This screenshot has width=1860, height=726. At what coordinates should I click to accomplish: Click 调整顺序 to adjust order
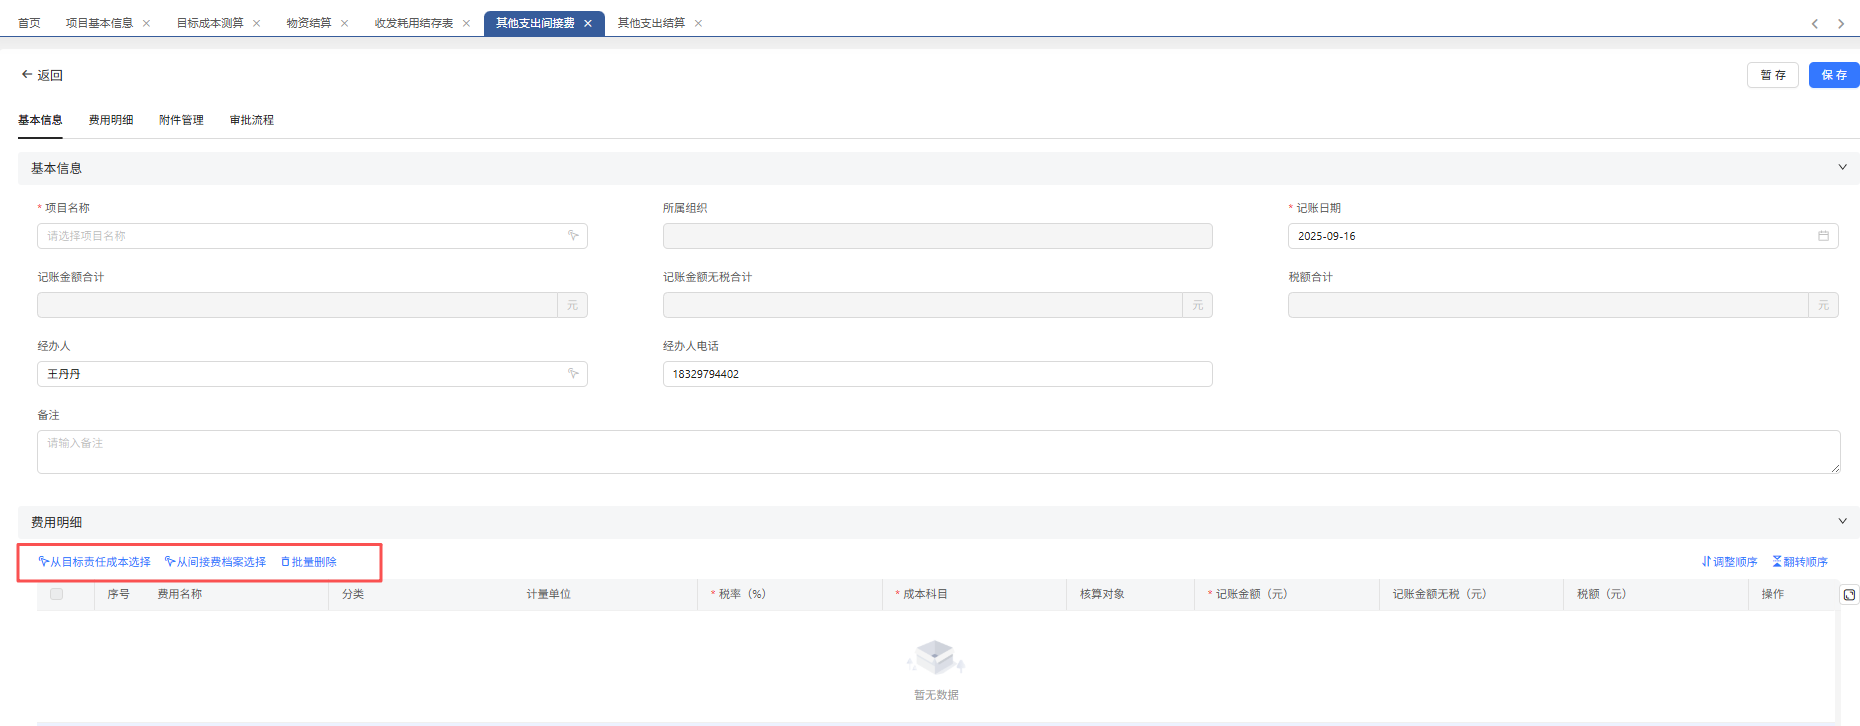click(x=1729, y=562)
